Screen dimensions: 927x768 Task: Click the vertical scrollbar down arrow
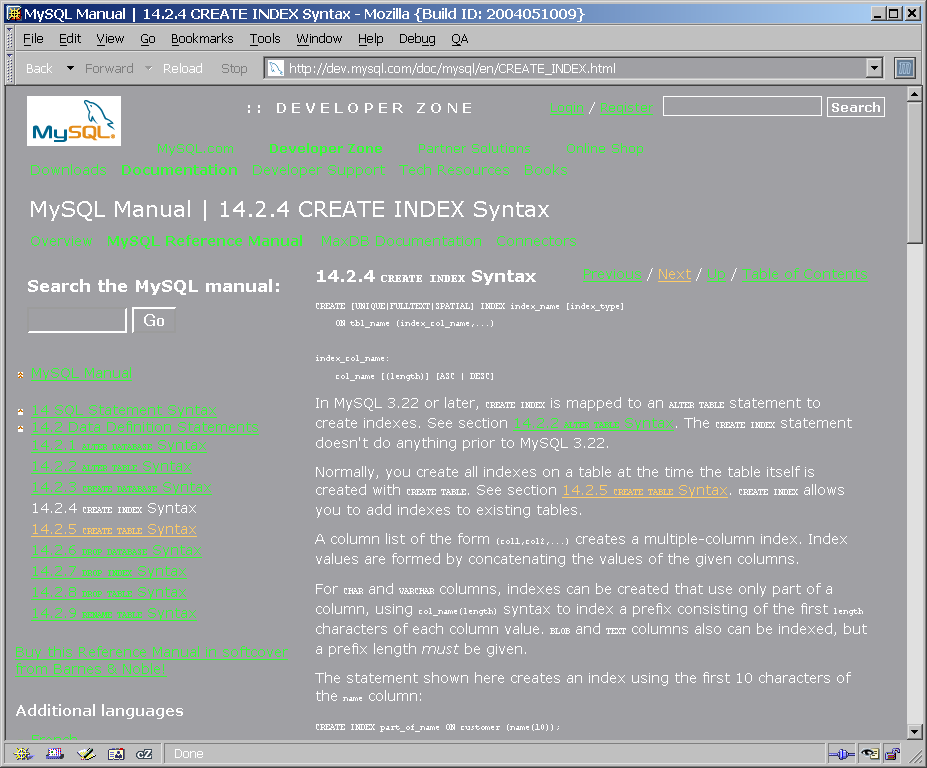click(x=914, y=731)
